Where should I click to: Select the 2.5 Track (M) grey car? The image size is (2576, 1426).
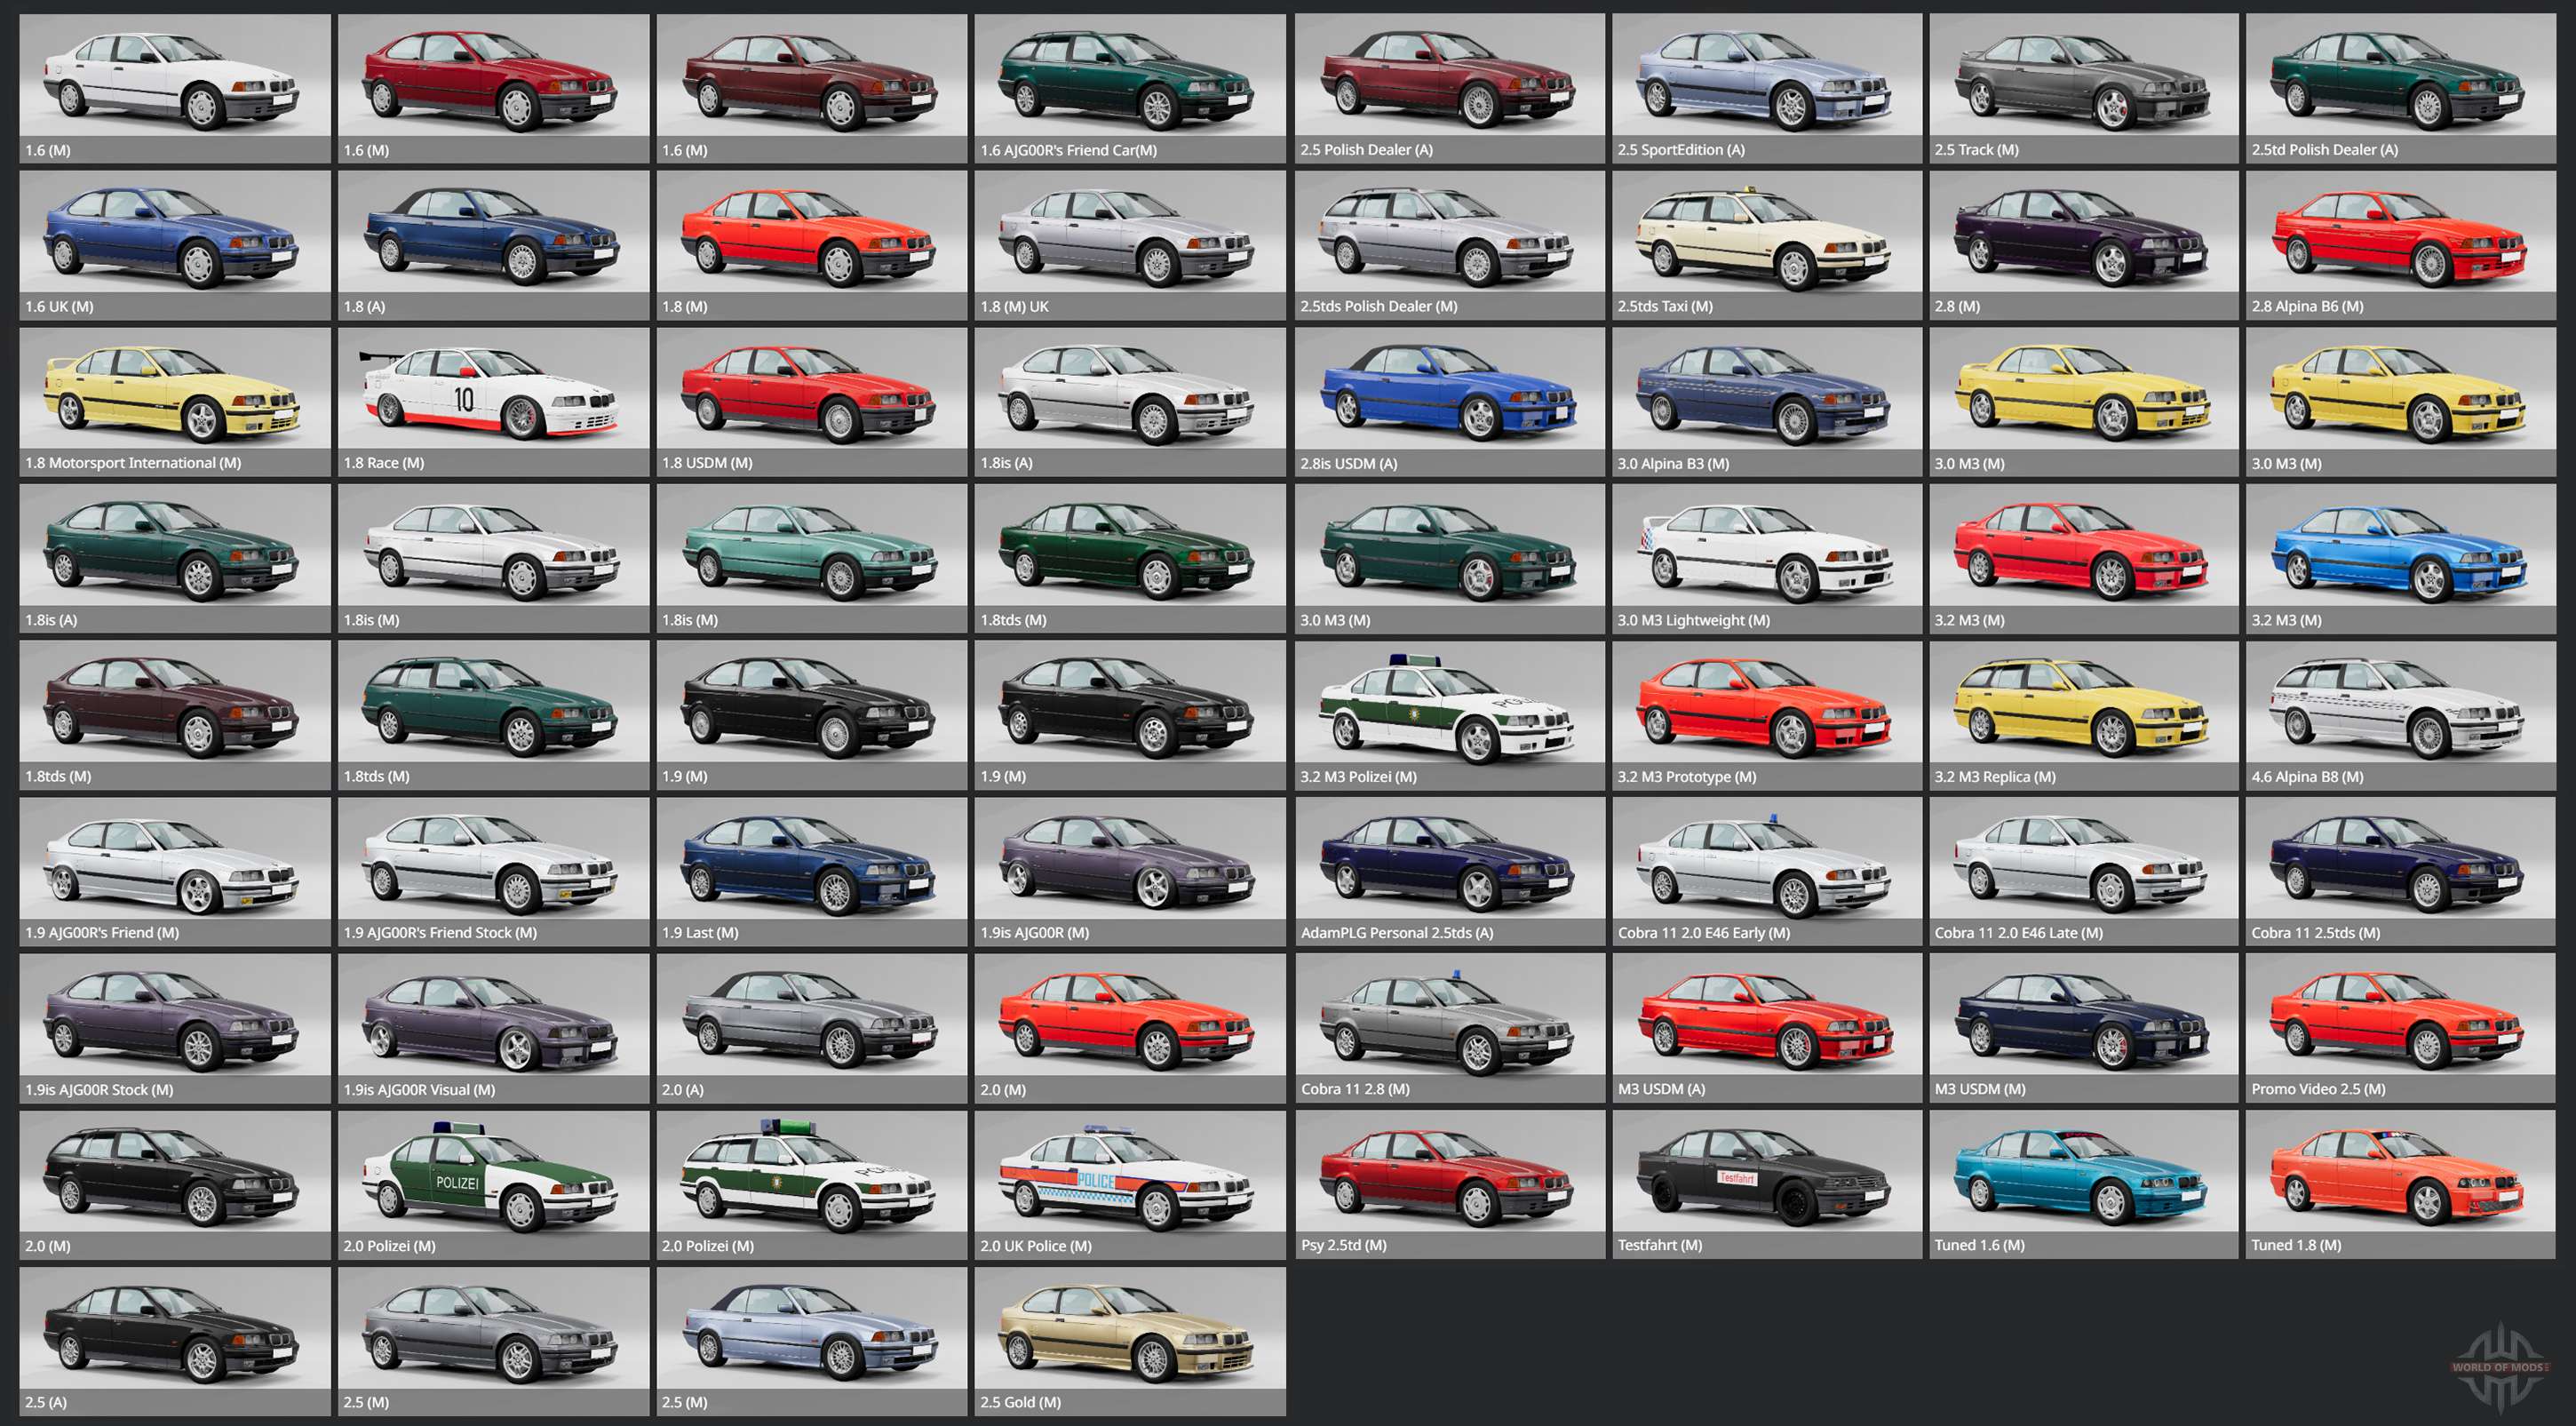coord(2084,88)
